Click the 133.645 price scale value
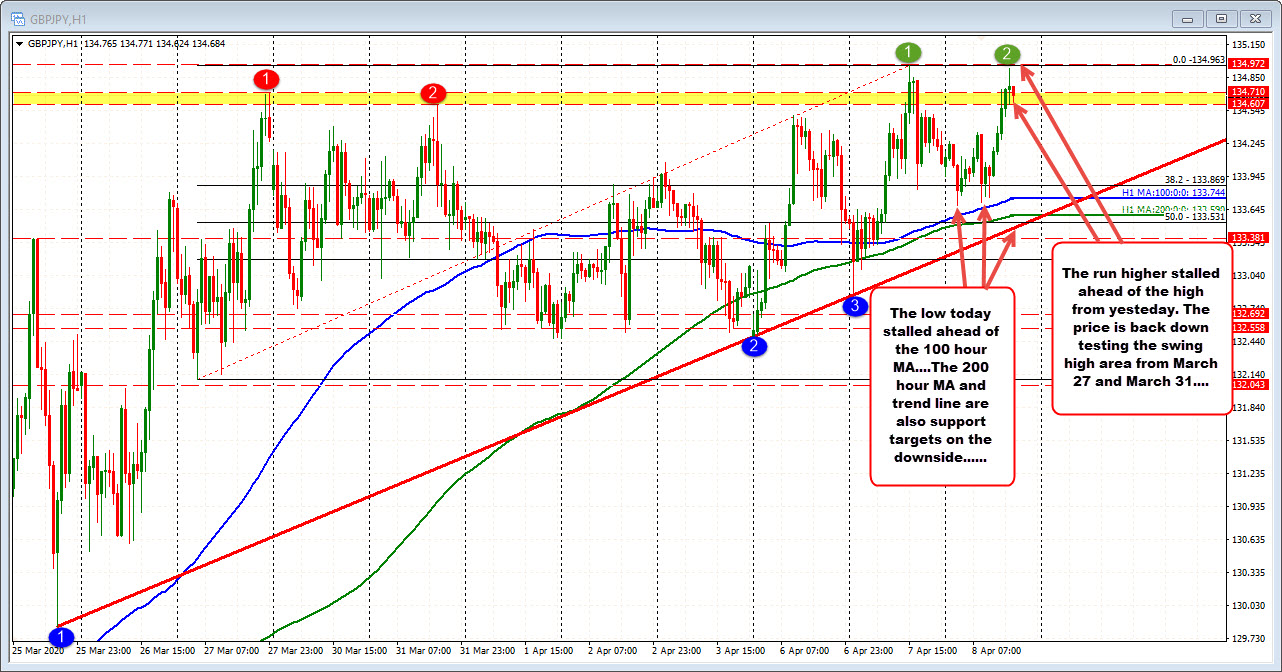1282x672 pixels. coord(1248,210)
